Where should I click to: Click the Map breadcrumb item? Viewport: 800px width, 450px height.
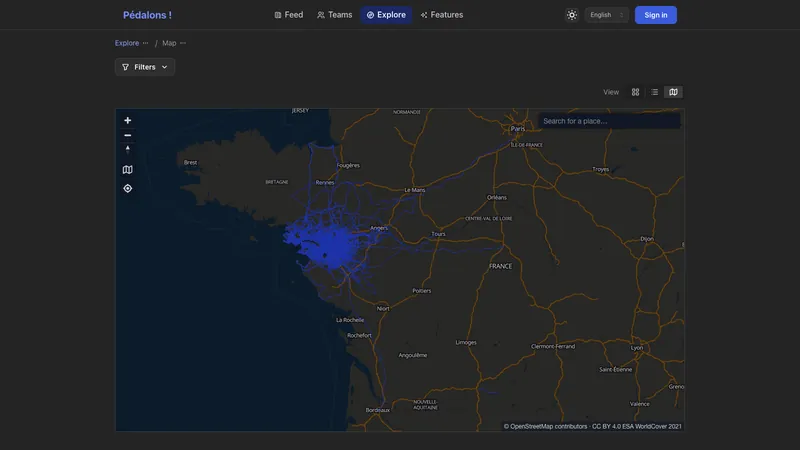pos(169,43)
